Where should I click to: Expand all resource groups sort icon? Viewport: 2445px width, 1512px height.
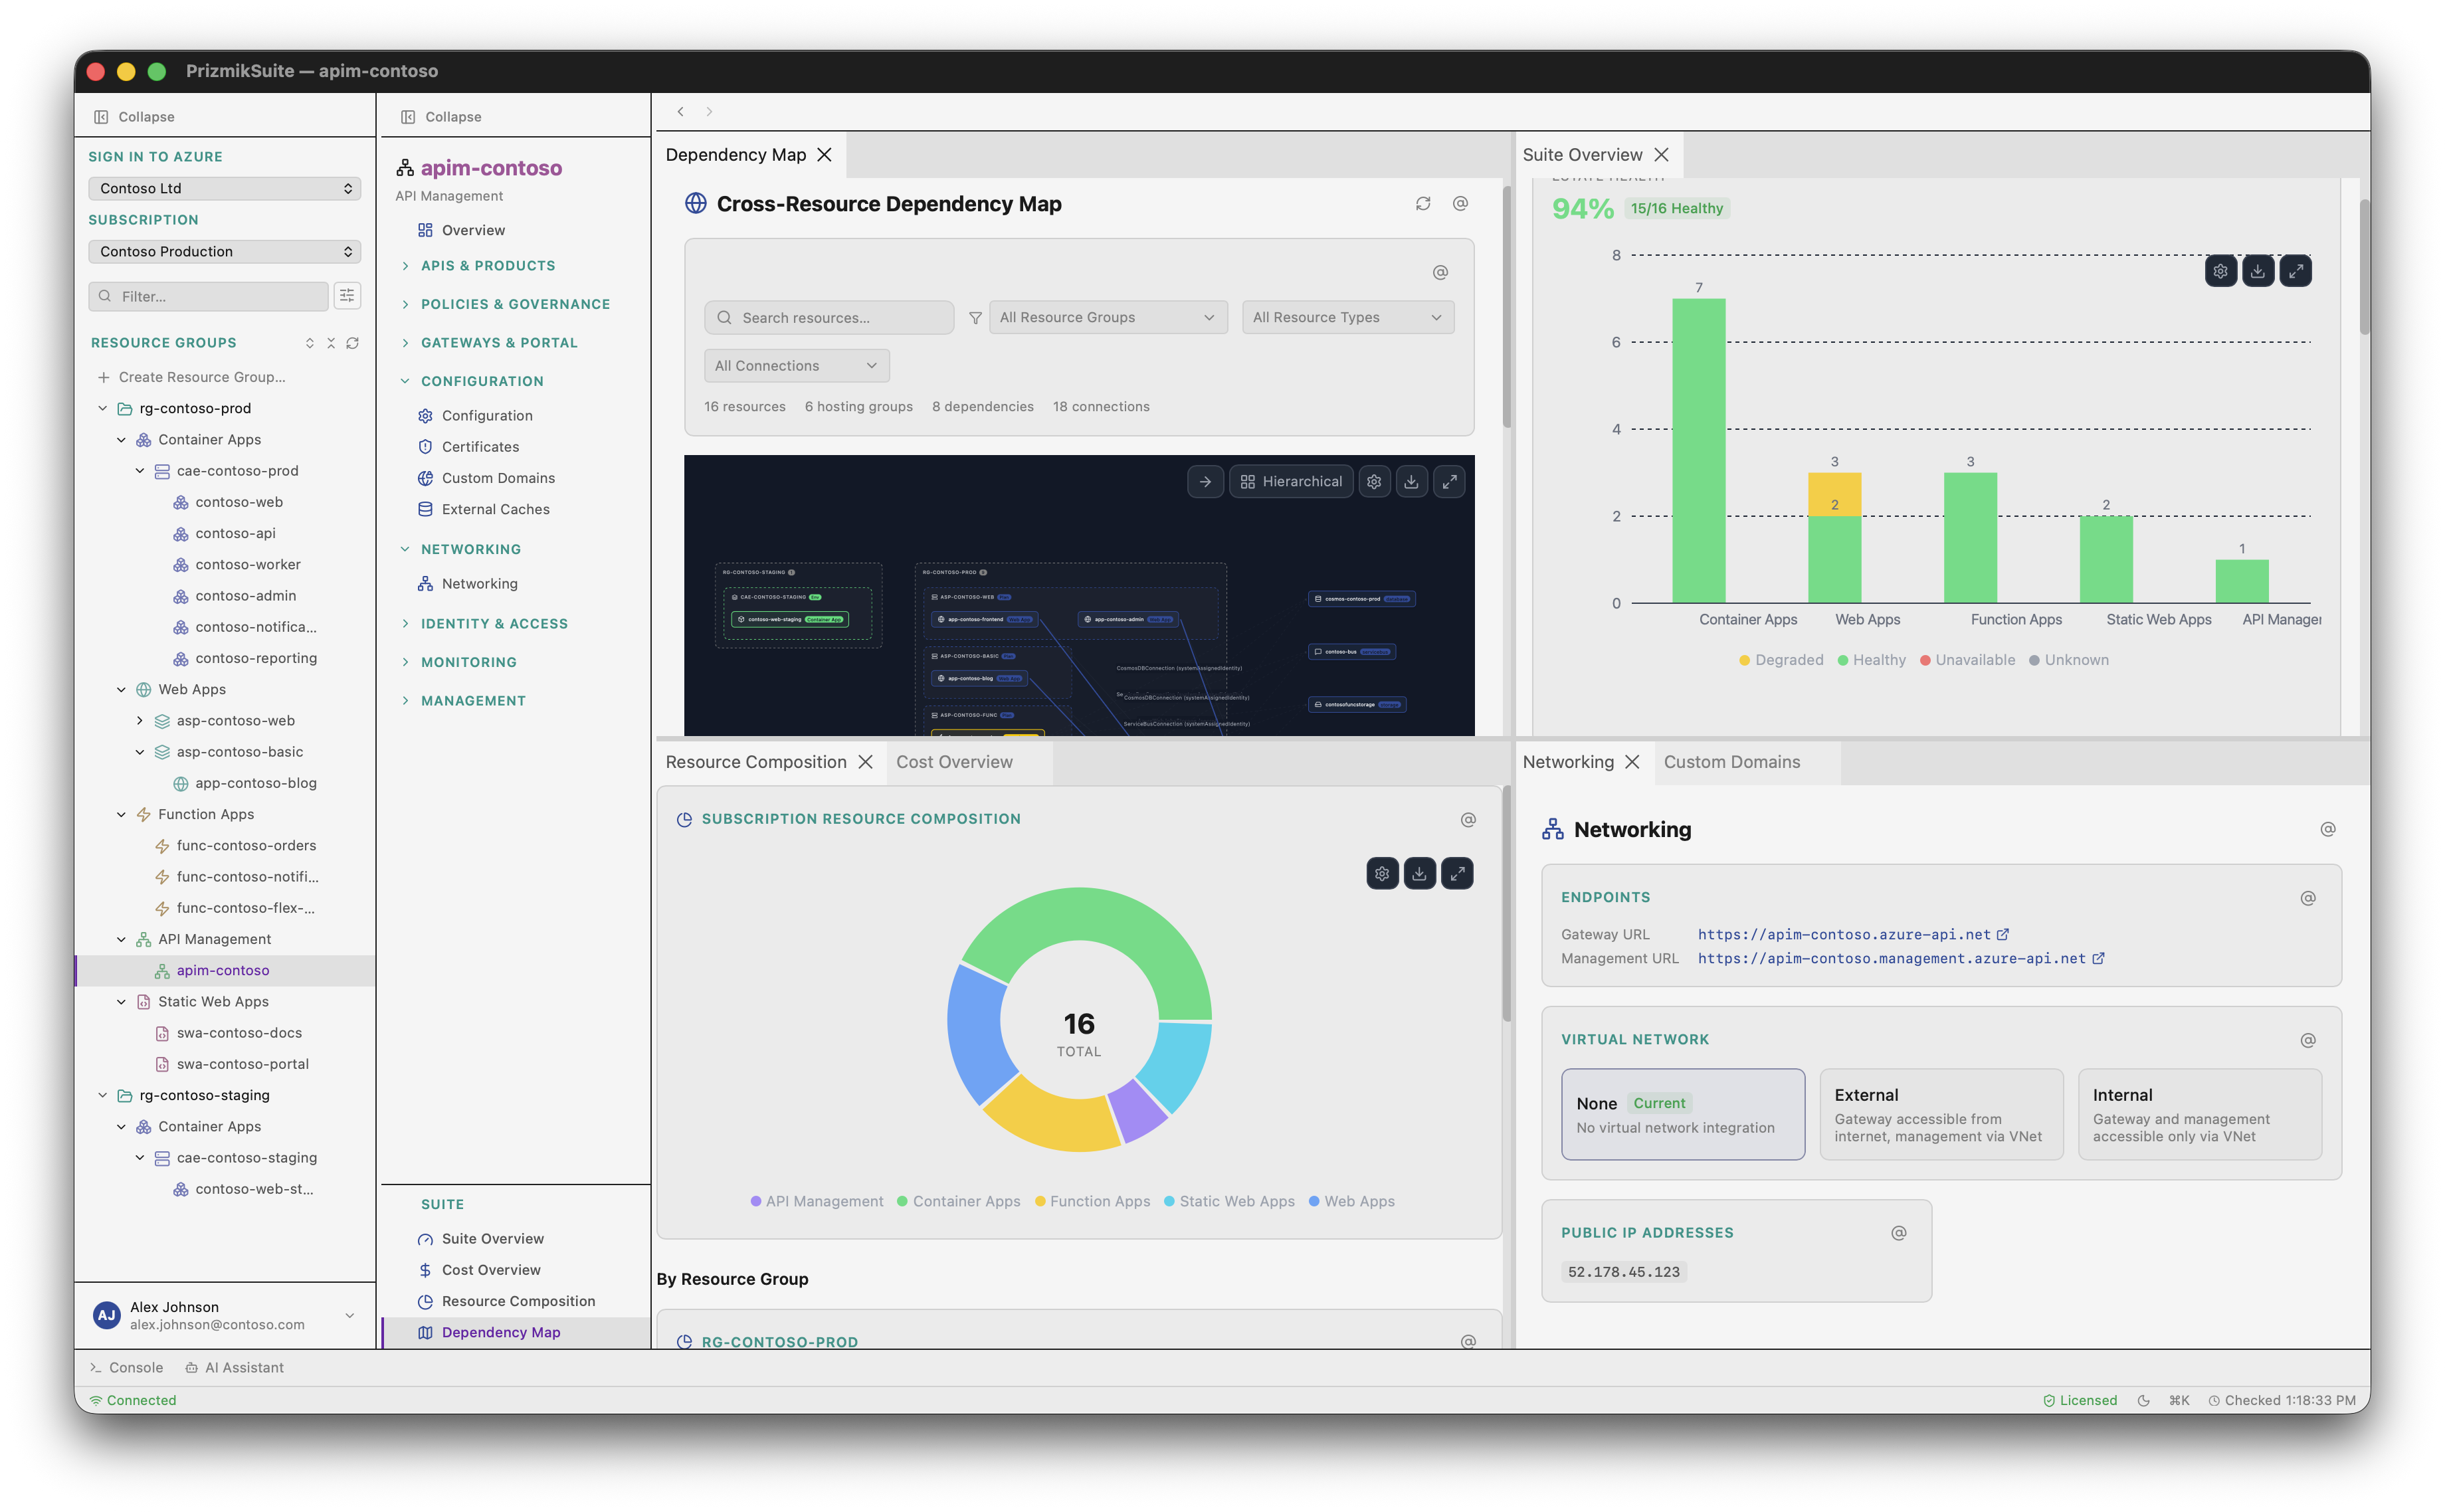(309, 343)
